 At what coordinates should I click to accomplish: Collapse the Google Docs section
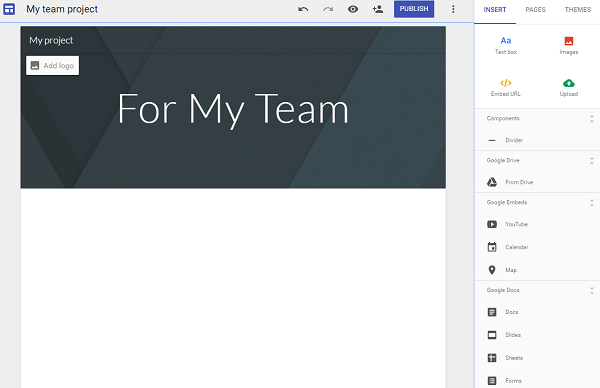pos(592,291)
